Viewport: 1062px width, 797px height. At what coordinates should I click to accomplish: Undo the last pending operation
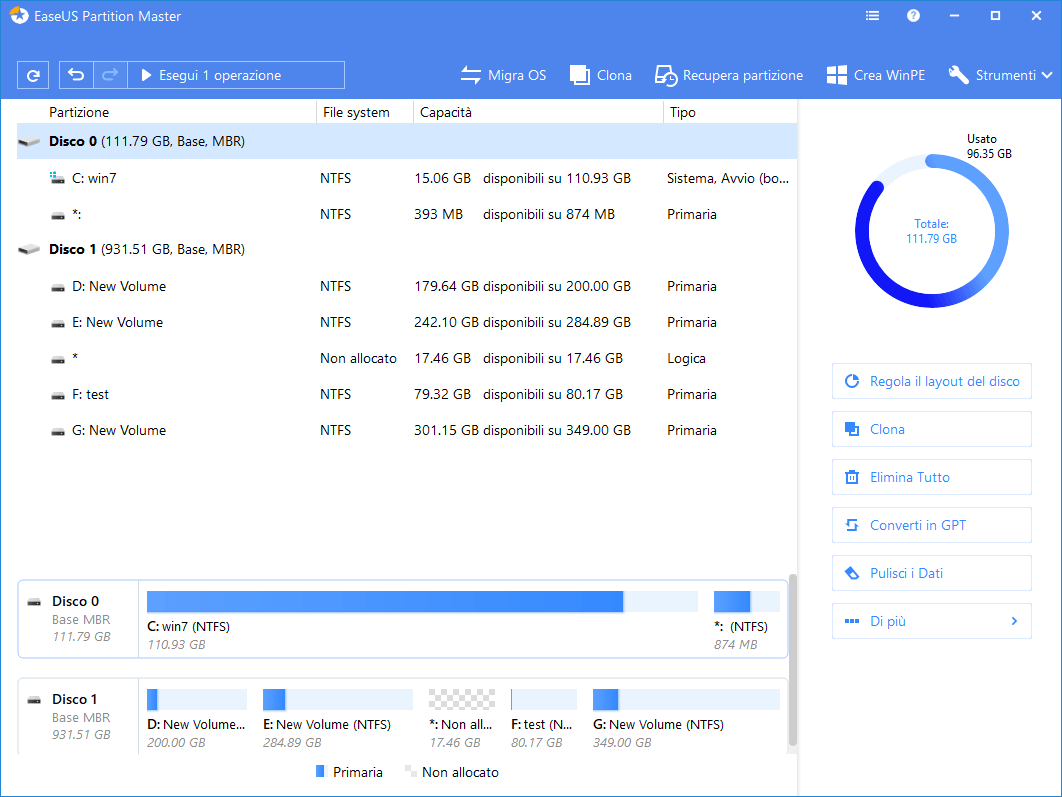(x=76, y=75)
